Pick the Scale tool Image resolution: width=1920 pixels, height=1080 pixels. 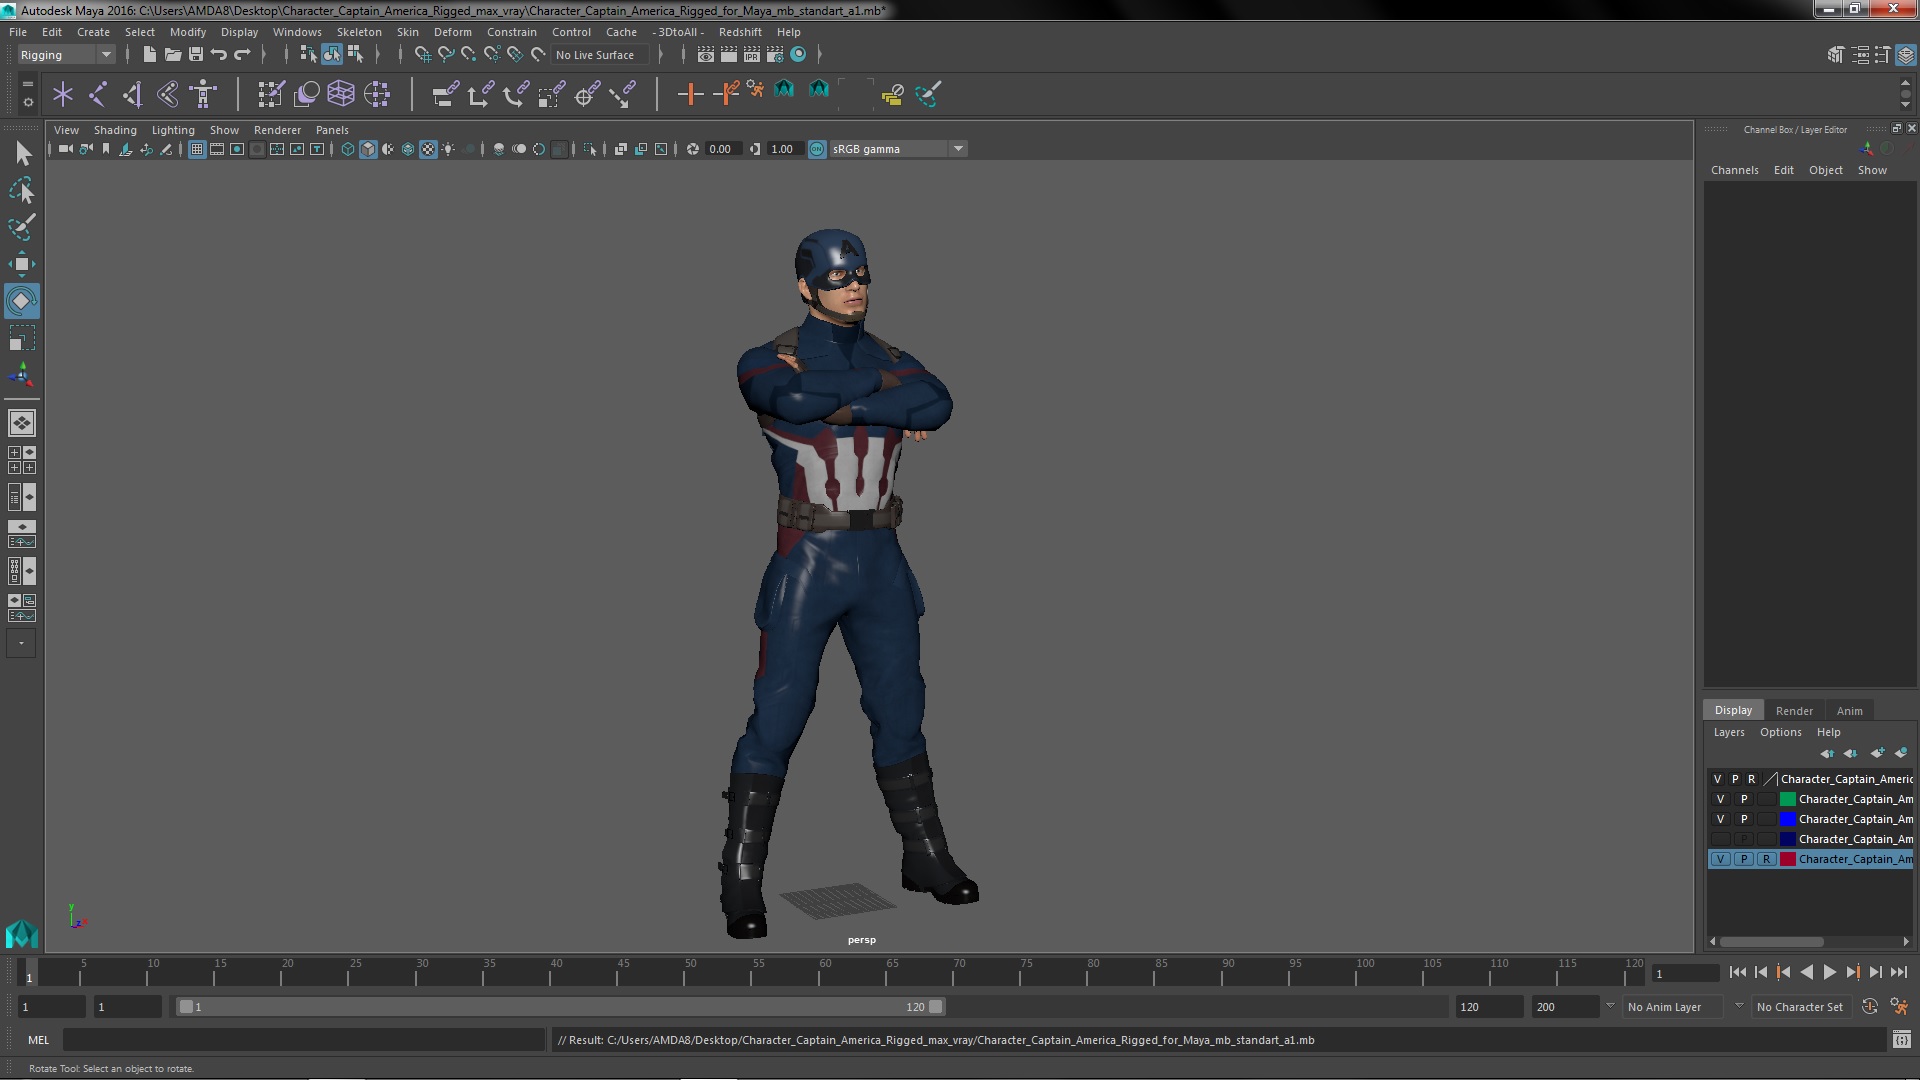coord(22,338)
